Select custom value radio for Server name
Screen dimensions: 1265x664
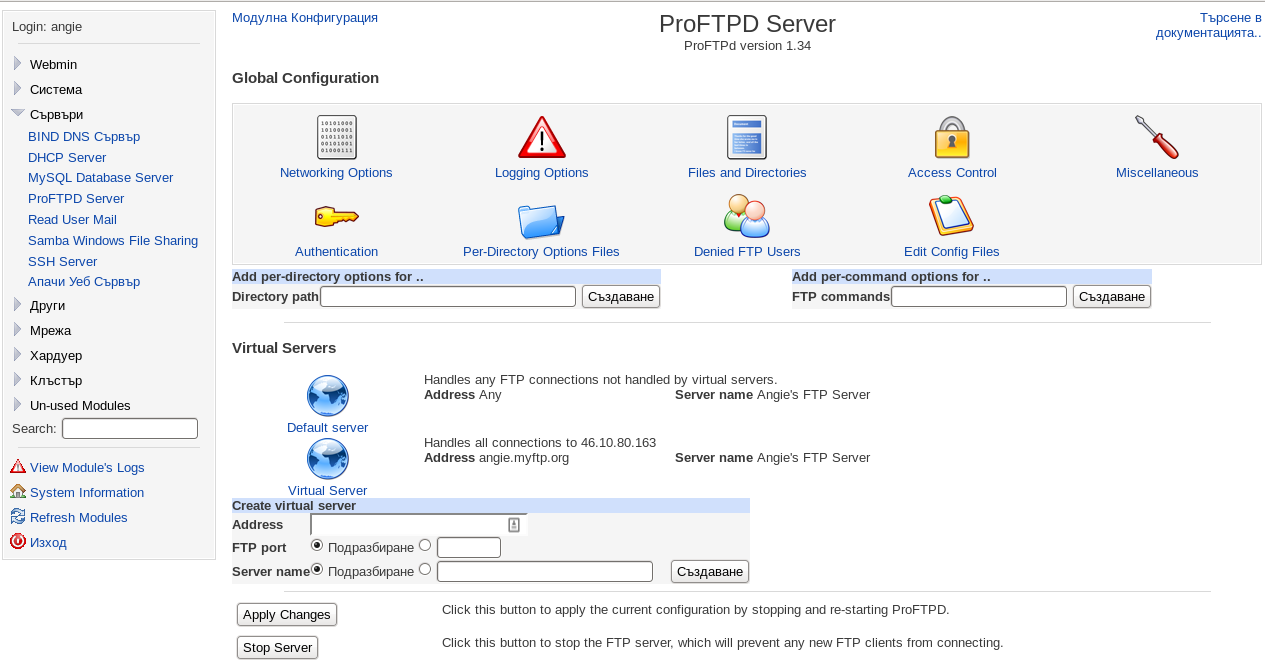pyautogui.click(x=425, y=569)
